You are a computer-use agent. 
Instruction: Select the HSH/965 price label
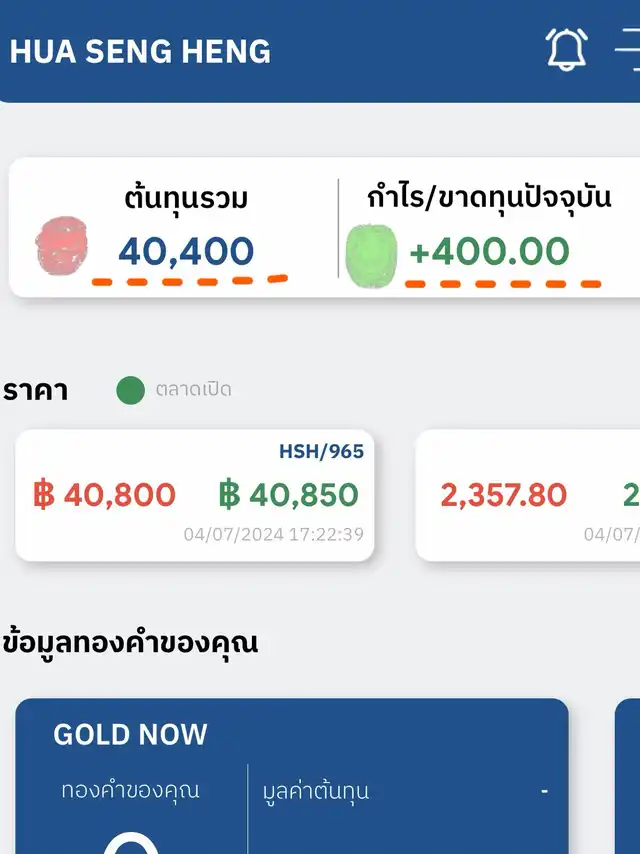321,452
